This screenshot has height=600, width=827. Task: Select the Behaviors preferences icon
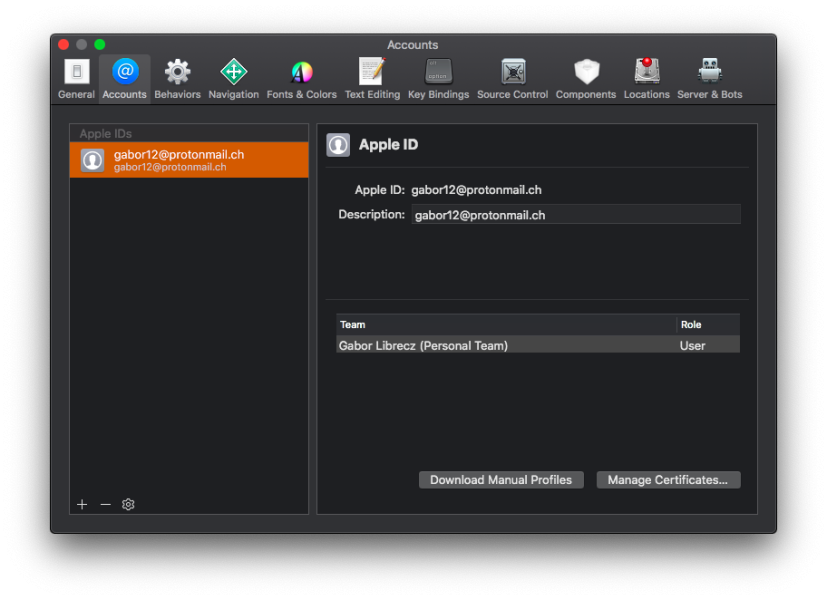[177, 79]
